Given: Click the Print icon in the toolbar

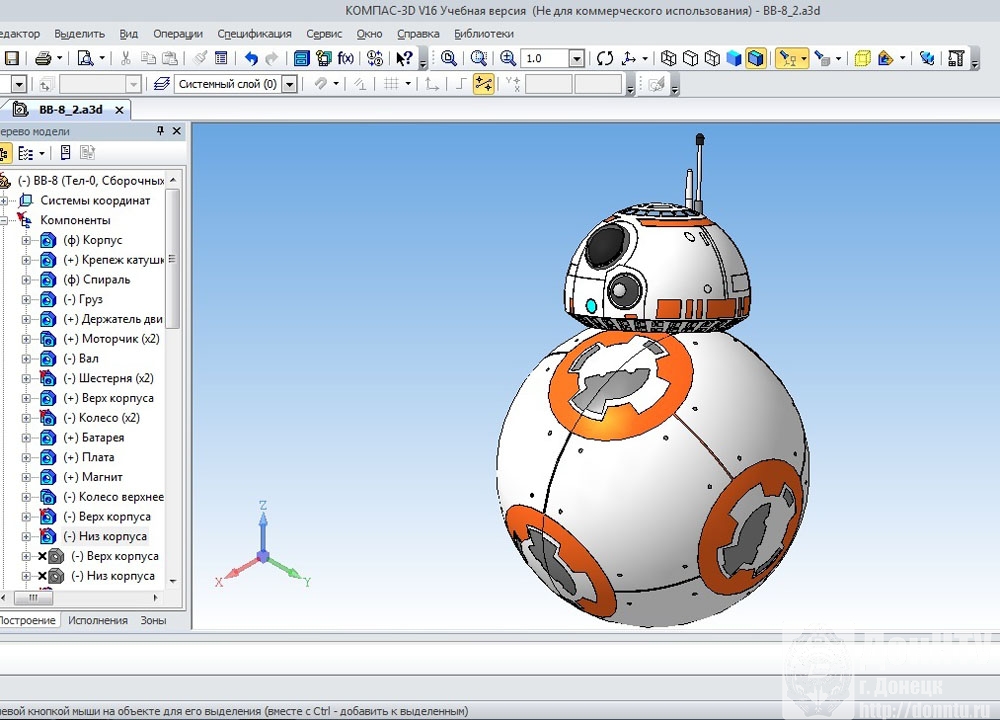Looking at the screenshot, I should coord(43,59).
